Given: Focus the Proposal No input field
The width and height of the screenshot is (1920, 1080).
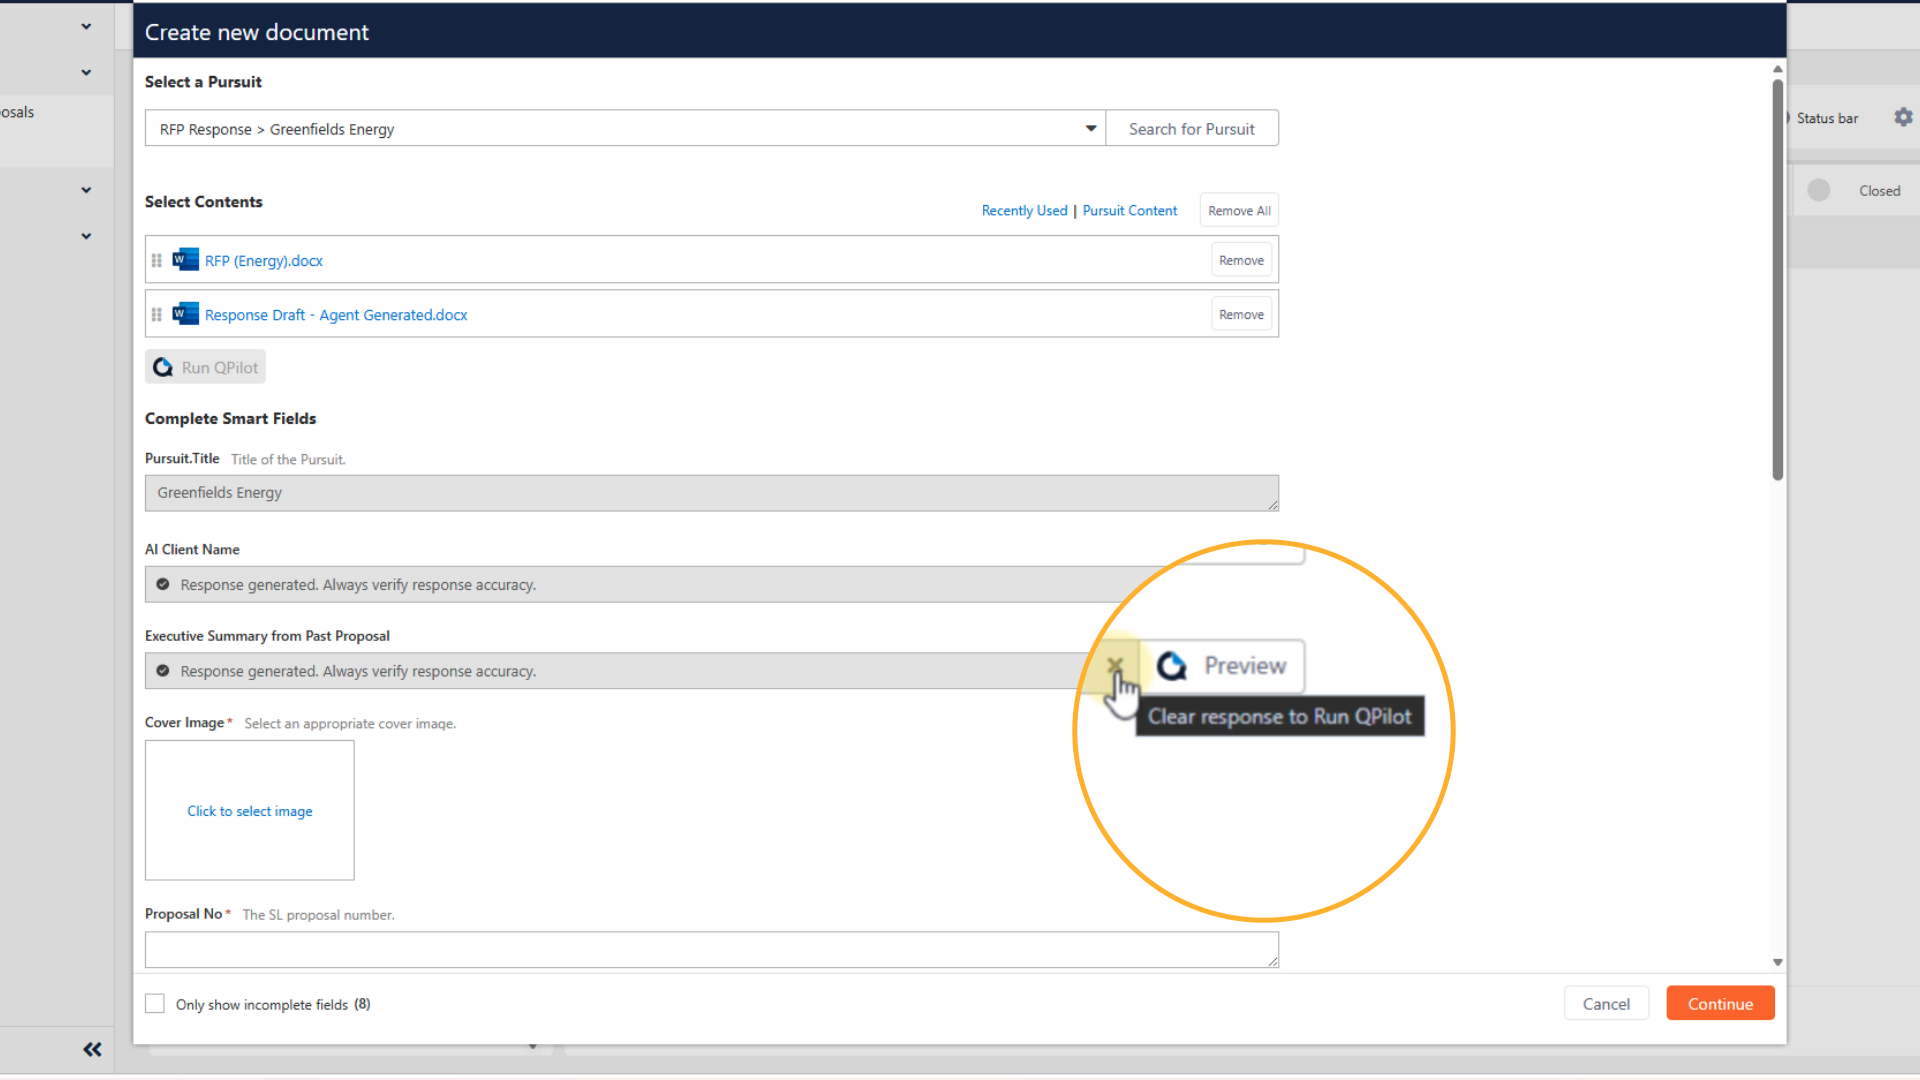Looking at the screenshot, I should (x=712, y=950).
